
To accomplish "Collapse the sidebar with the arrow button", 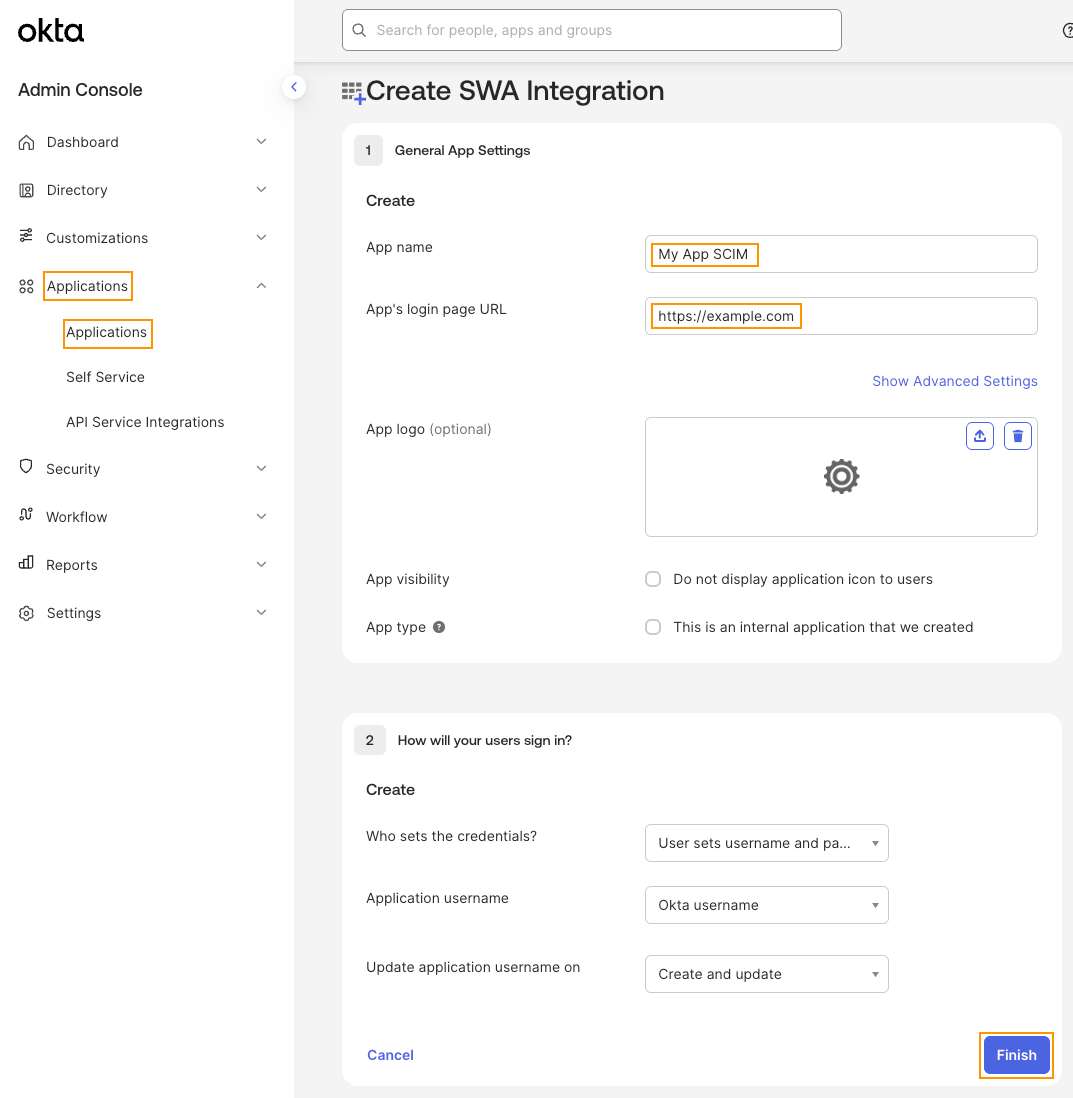I will click(x=294, y=87).
